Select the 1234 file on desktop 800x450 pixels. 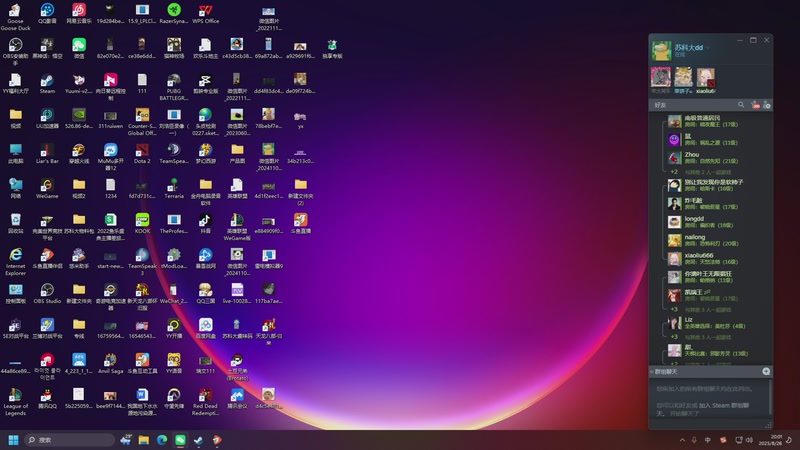(111, 188)
